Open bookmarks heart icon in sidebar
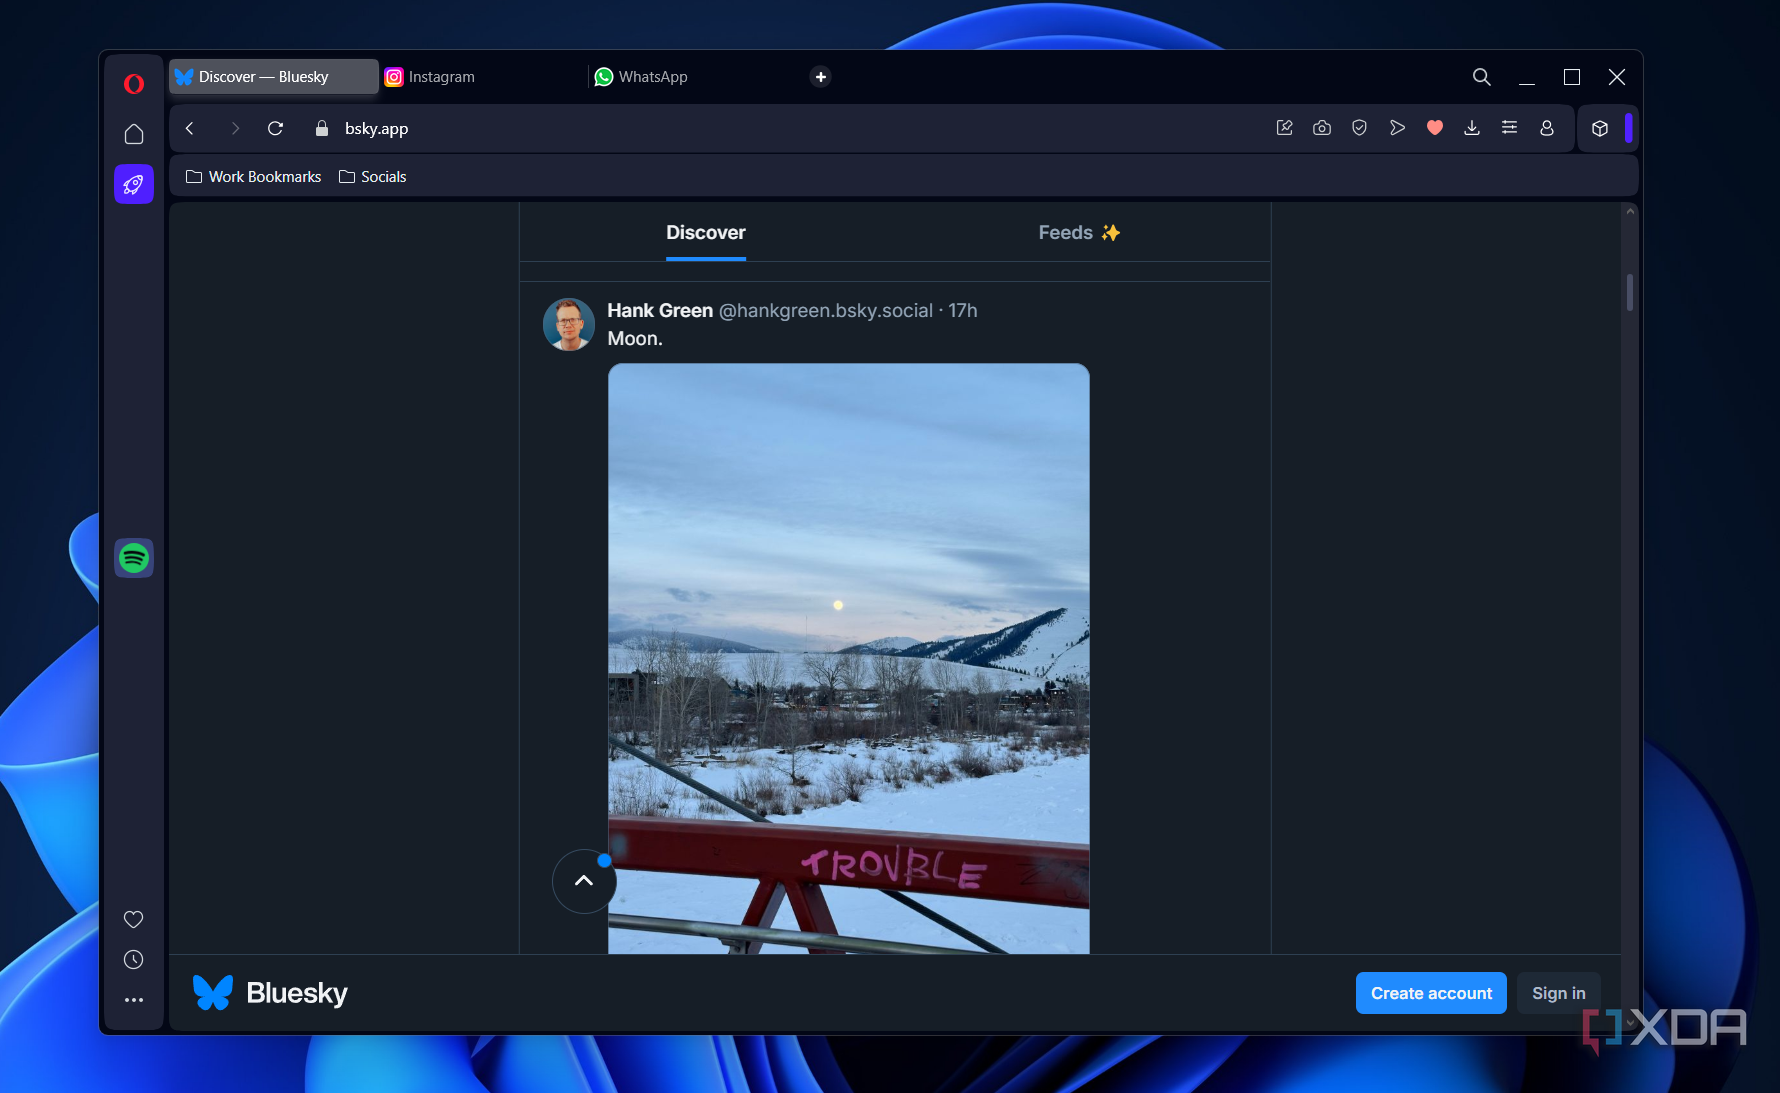The height and width of the screenshot is (1093, 1780). [x=133, y=919]
